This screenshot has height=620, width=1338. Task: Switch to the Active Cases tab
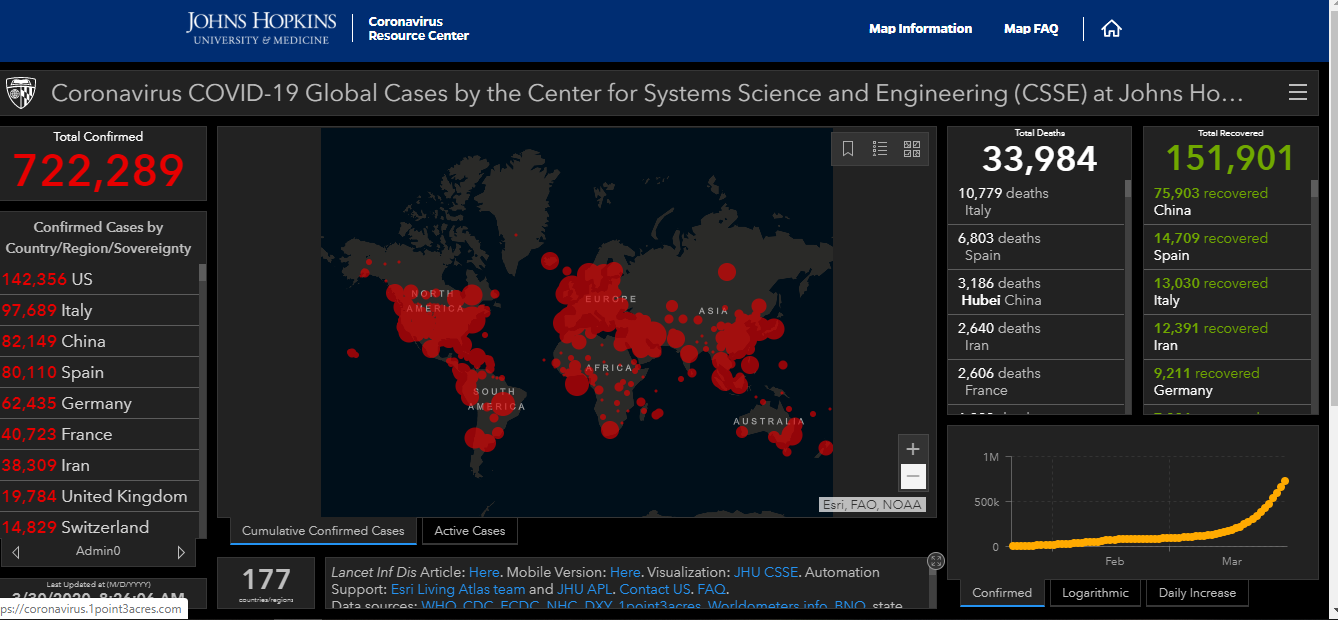click(470, 531)
